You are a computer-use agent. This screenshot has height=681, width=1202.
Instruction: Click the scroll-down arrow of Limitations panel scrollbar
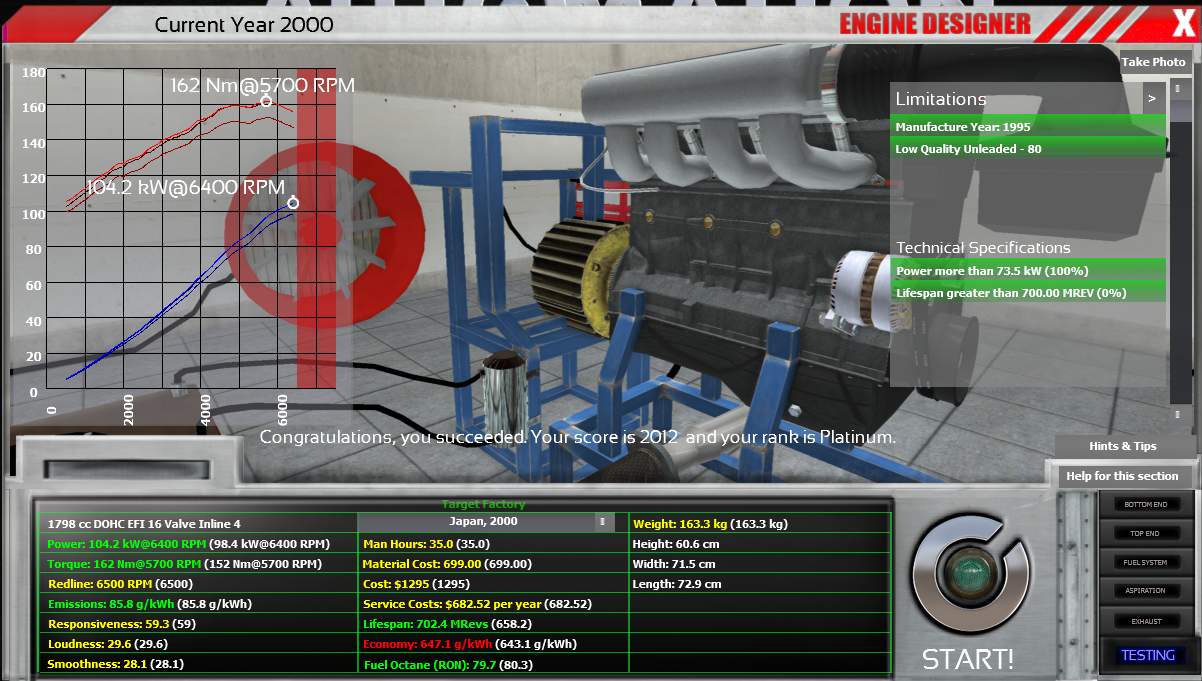coord(1177,414)
